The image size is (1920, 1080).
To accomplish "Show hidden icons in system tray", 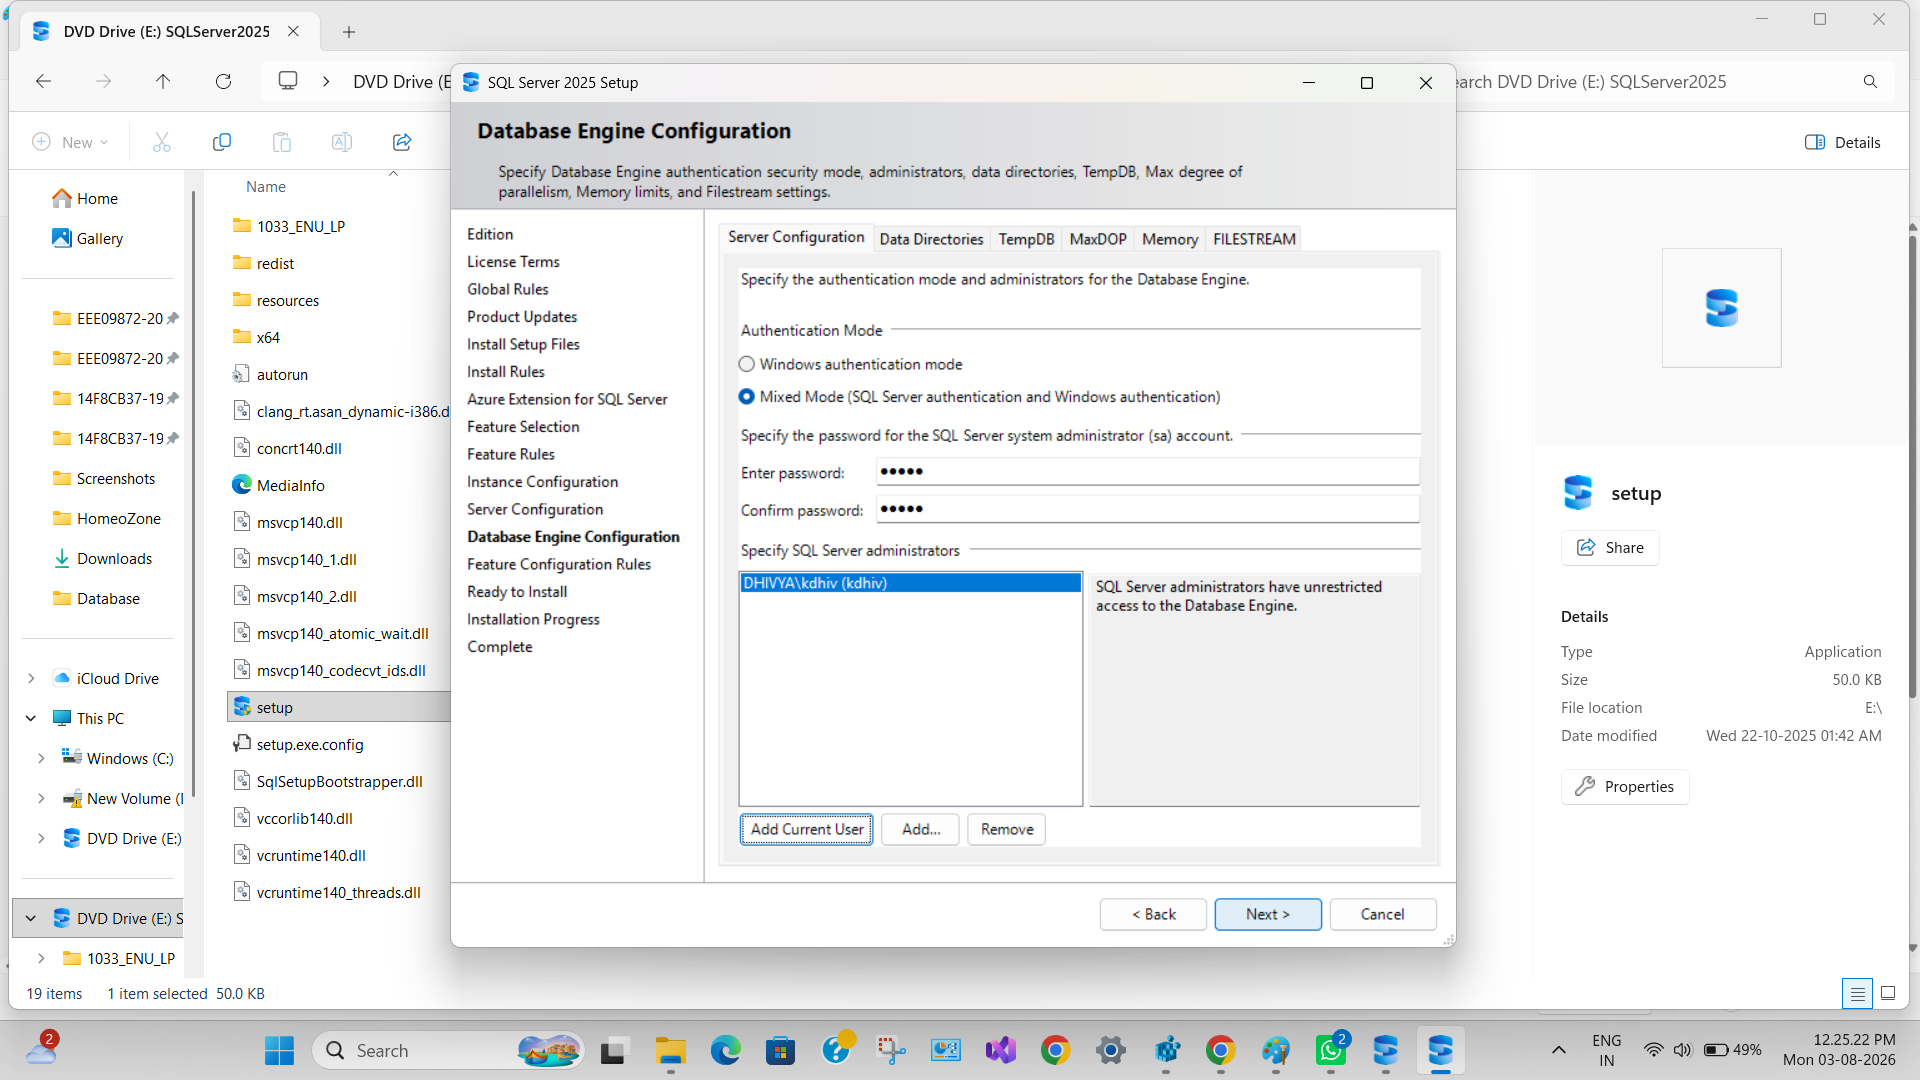I will (1558, 1050).
